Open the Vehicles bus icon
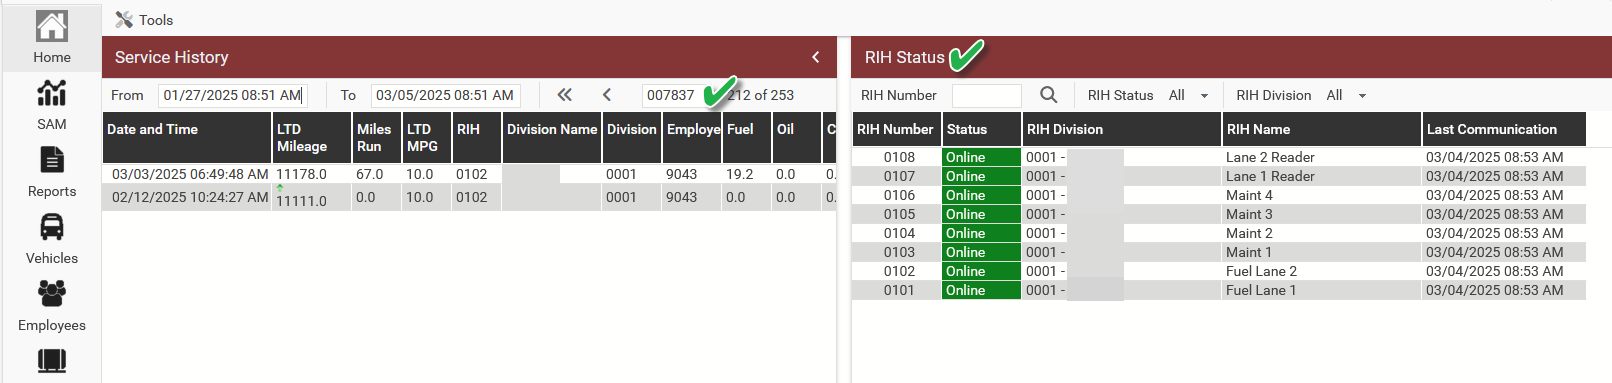 (x=52, y=227)
